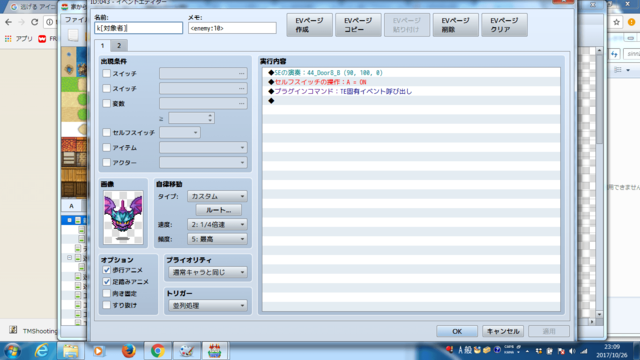Open the IME language bar help icon
Screen dimensions: 640x360
coord(497,350)
